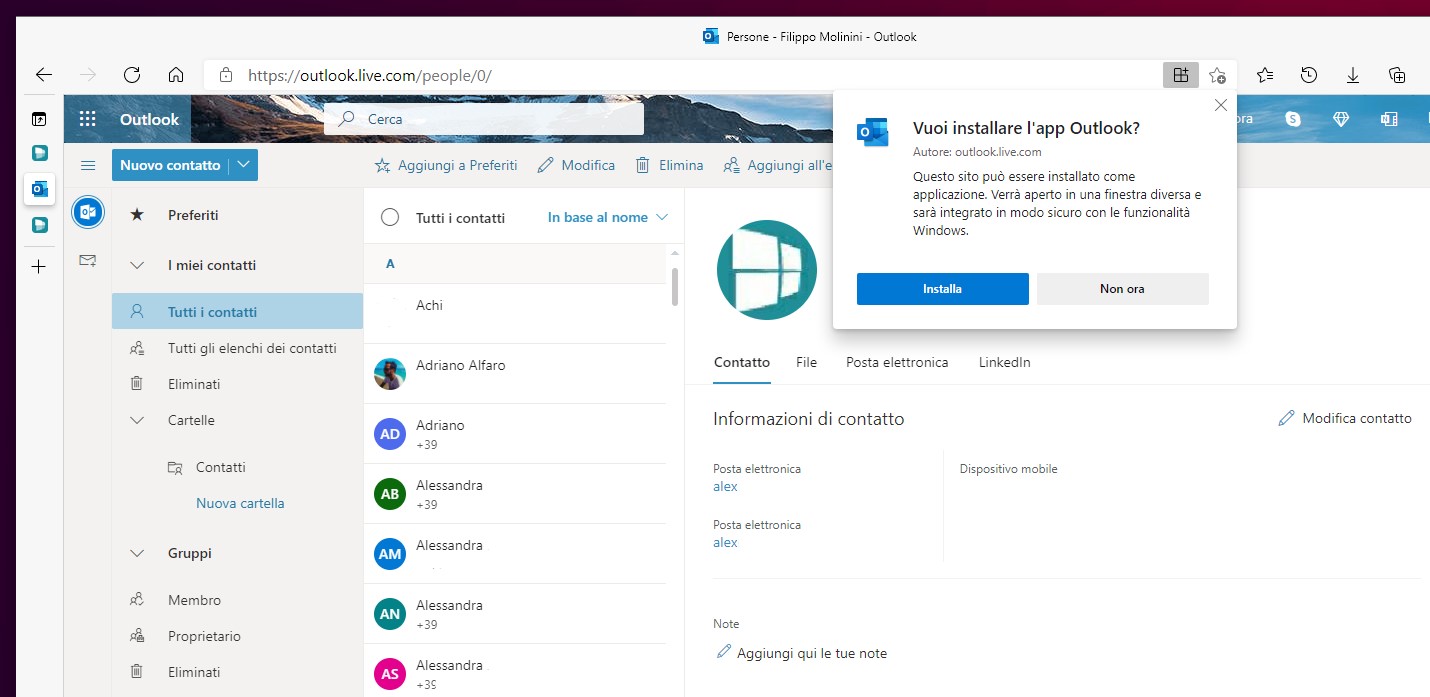Select Tutti i contatti in sidebar
1430x697 pixels.
[x=237, y=311]
